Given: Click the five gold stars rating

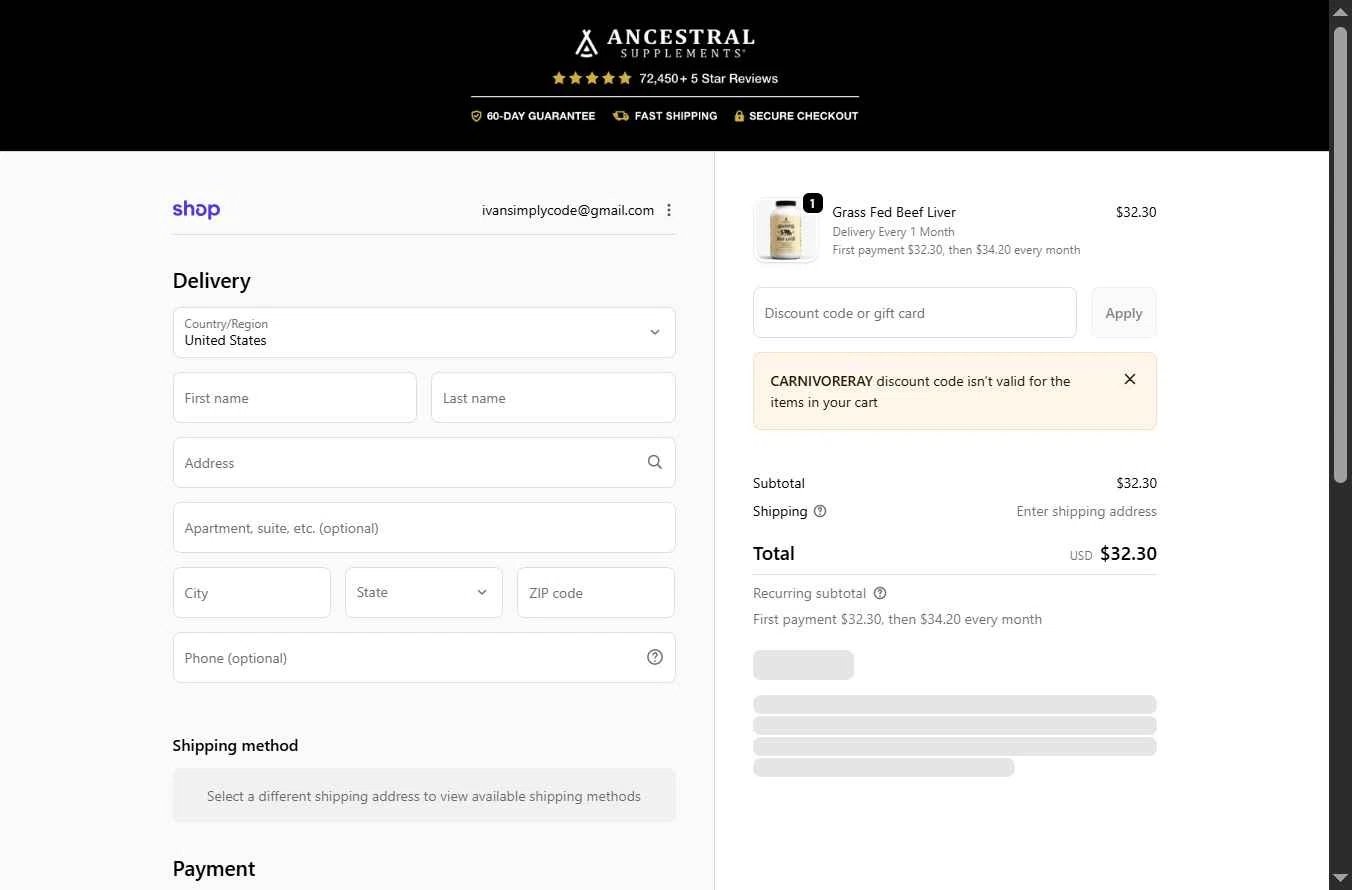Looking at the screenshot, I should coord(592,78).
